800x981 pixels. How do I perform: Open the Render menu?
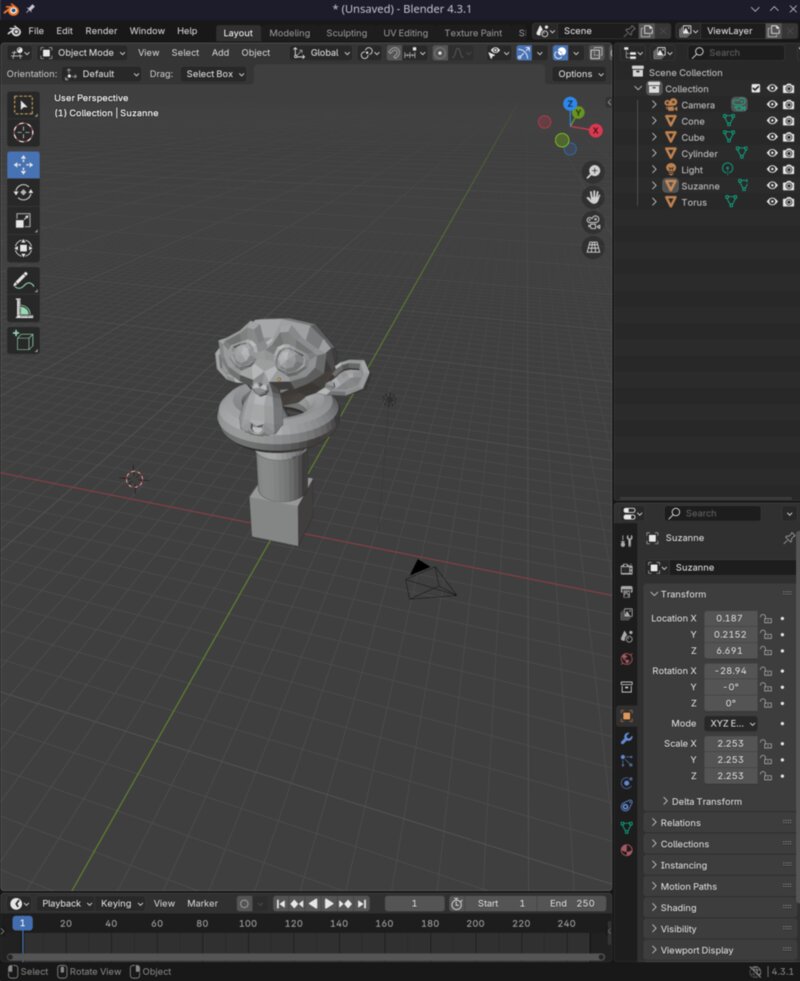click(101, 31)
